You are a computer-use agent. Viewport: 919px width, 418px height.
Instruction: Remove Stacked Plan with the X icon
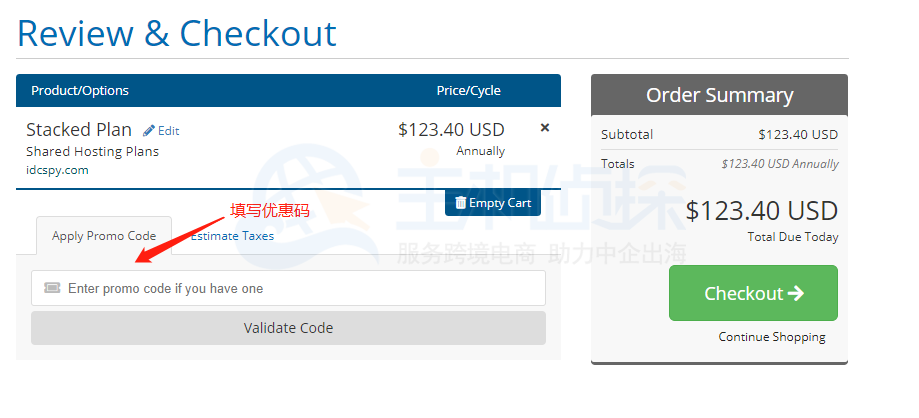pos(545,128)
